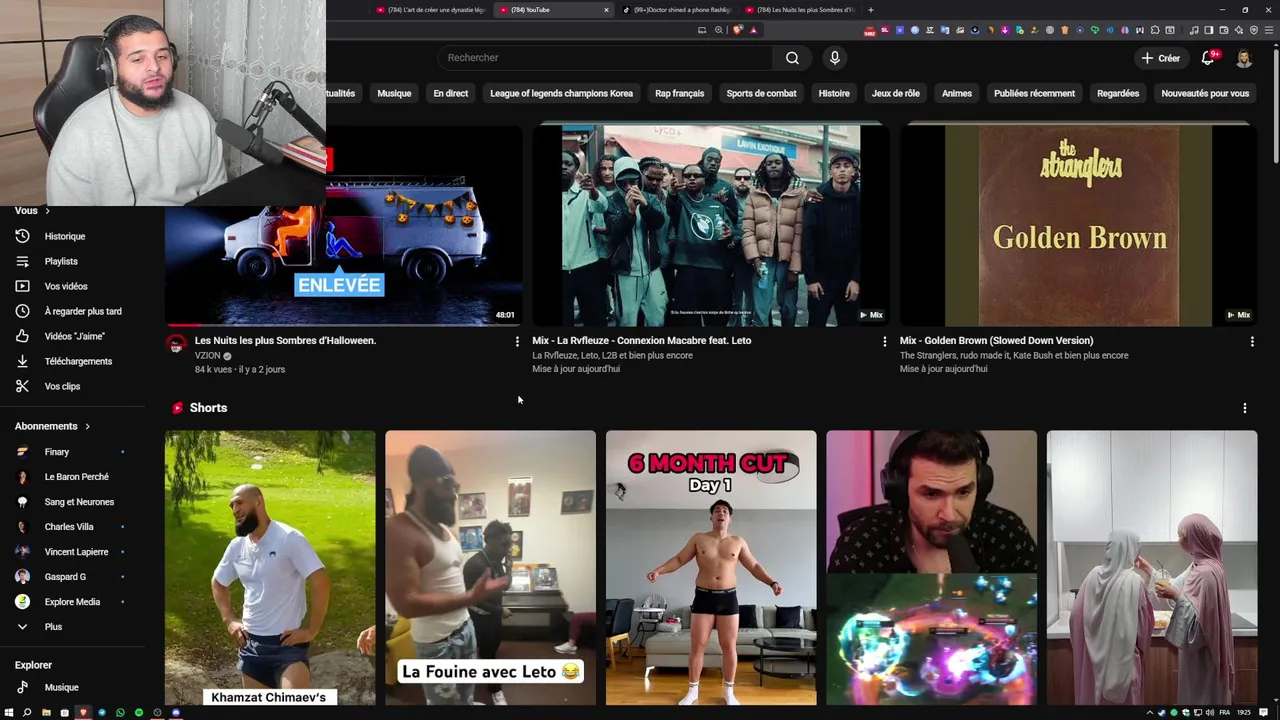
Task: Select the Publiées récemment chip
Action: [1035, 93]
